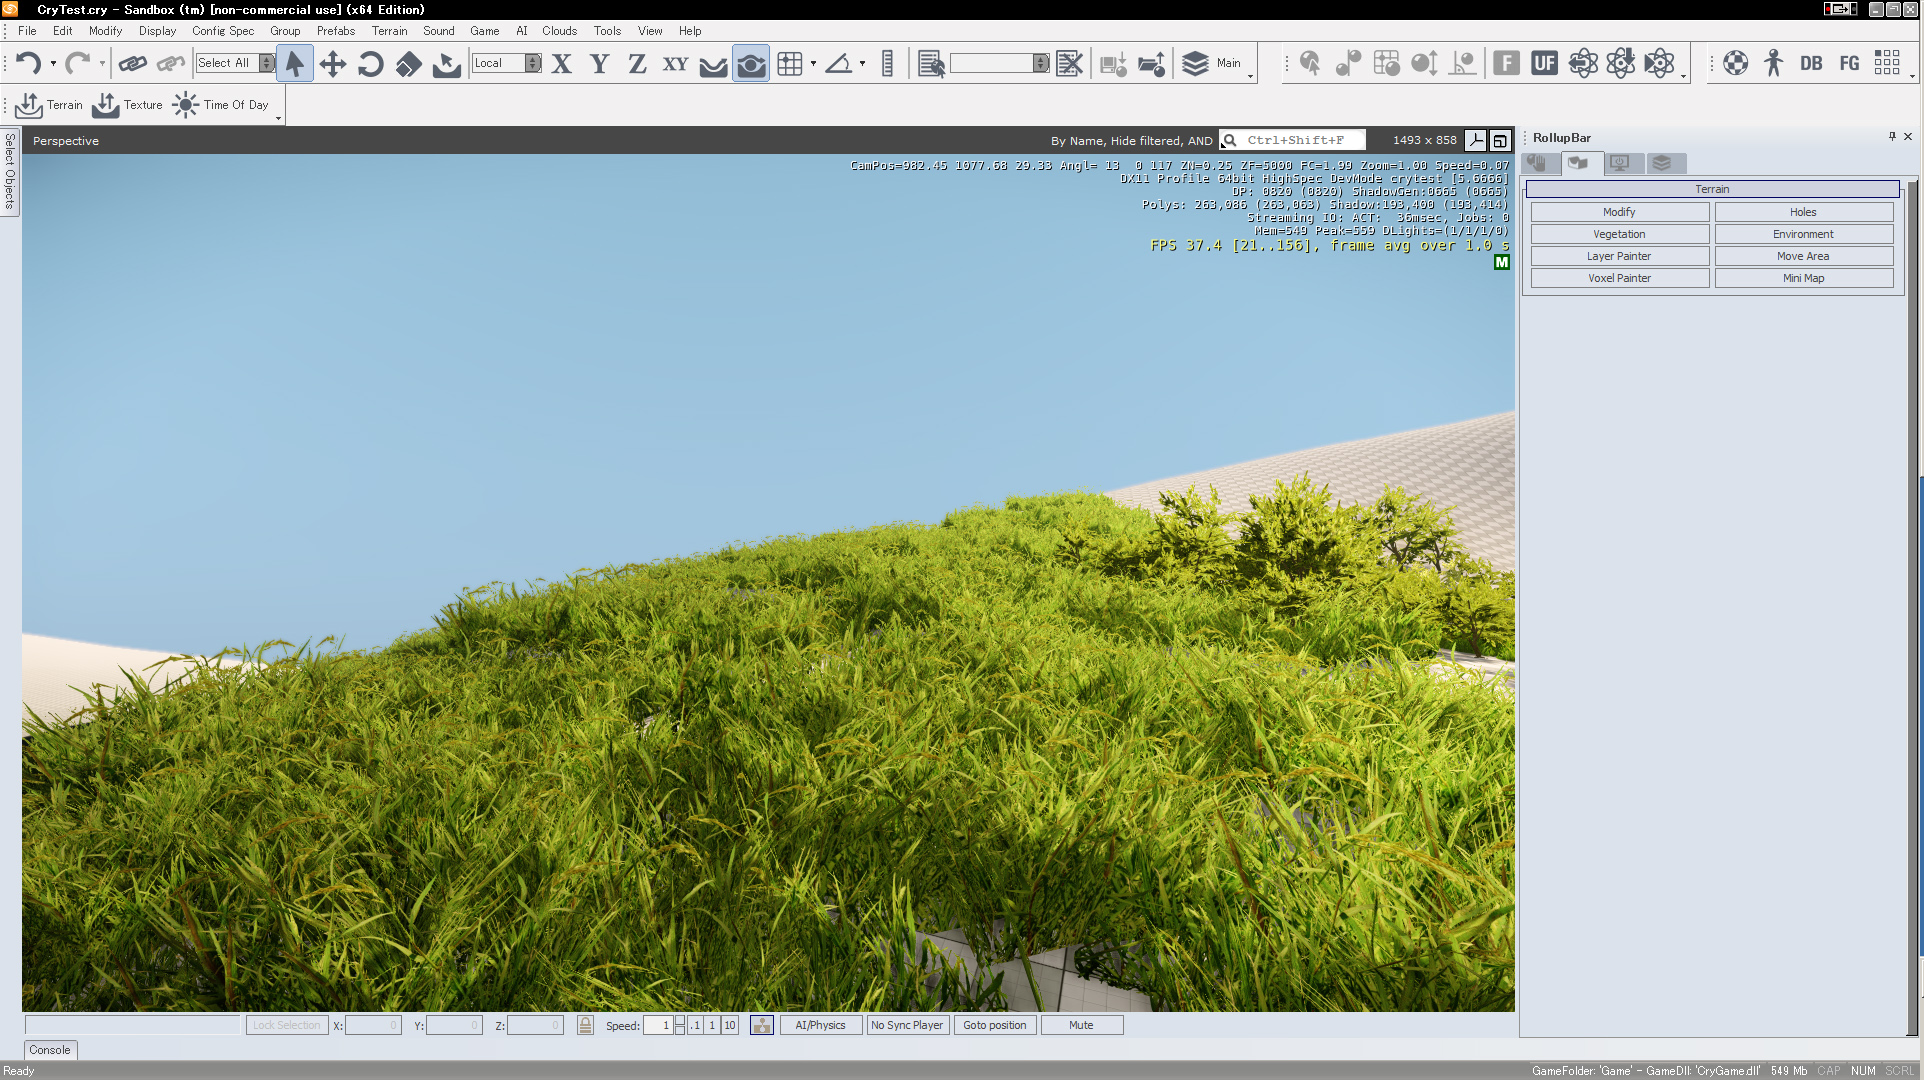Open the Terrain menu
Viewport: 1924px width, 1080px height.
[x=389, y=31]
